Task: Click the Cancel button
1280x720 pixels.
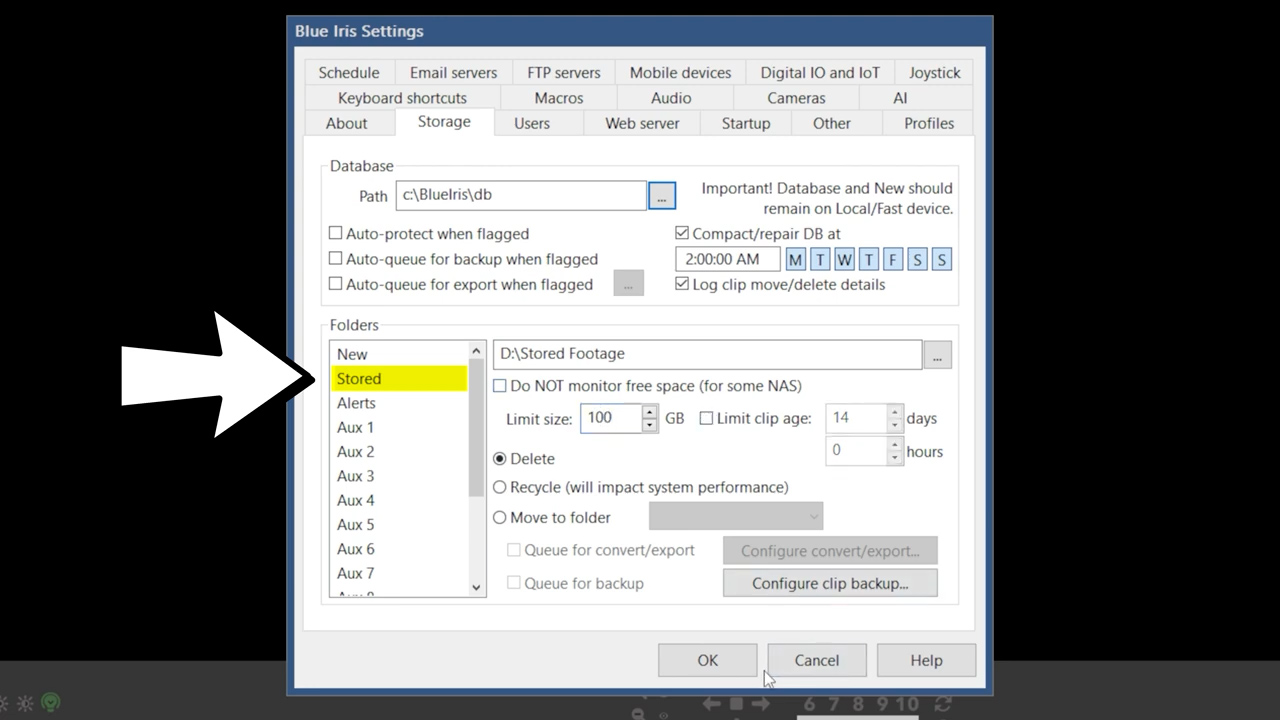Action: click(x=817, y=660)
